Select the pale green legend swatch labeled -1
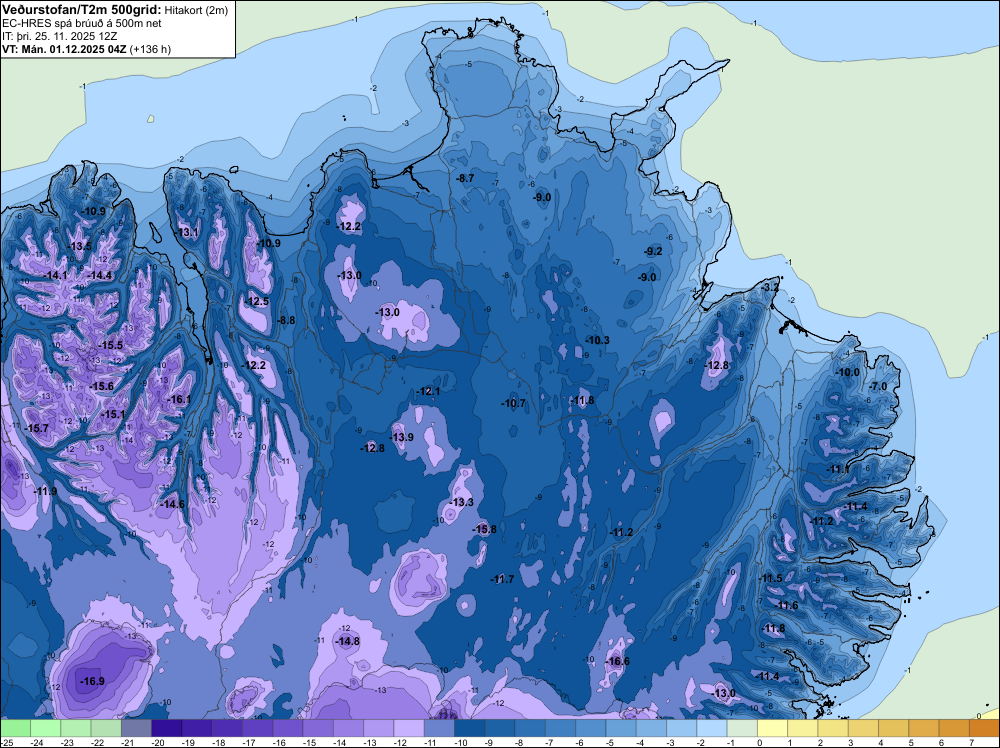 point(742,728)
